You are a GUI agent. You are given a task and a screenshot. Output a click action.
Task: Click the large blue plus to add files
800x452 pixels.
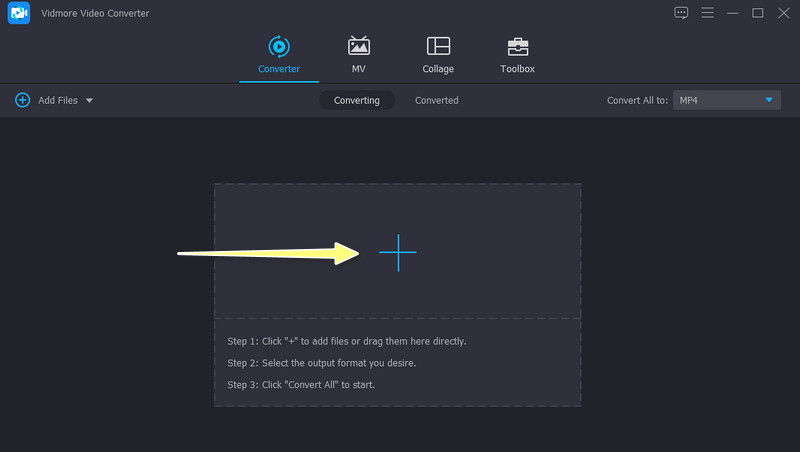click(397, 253)
